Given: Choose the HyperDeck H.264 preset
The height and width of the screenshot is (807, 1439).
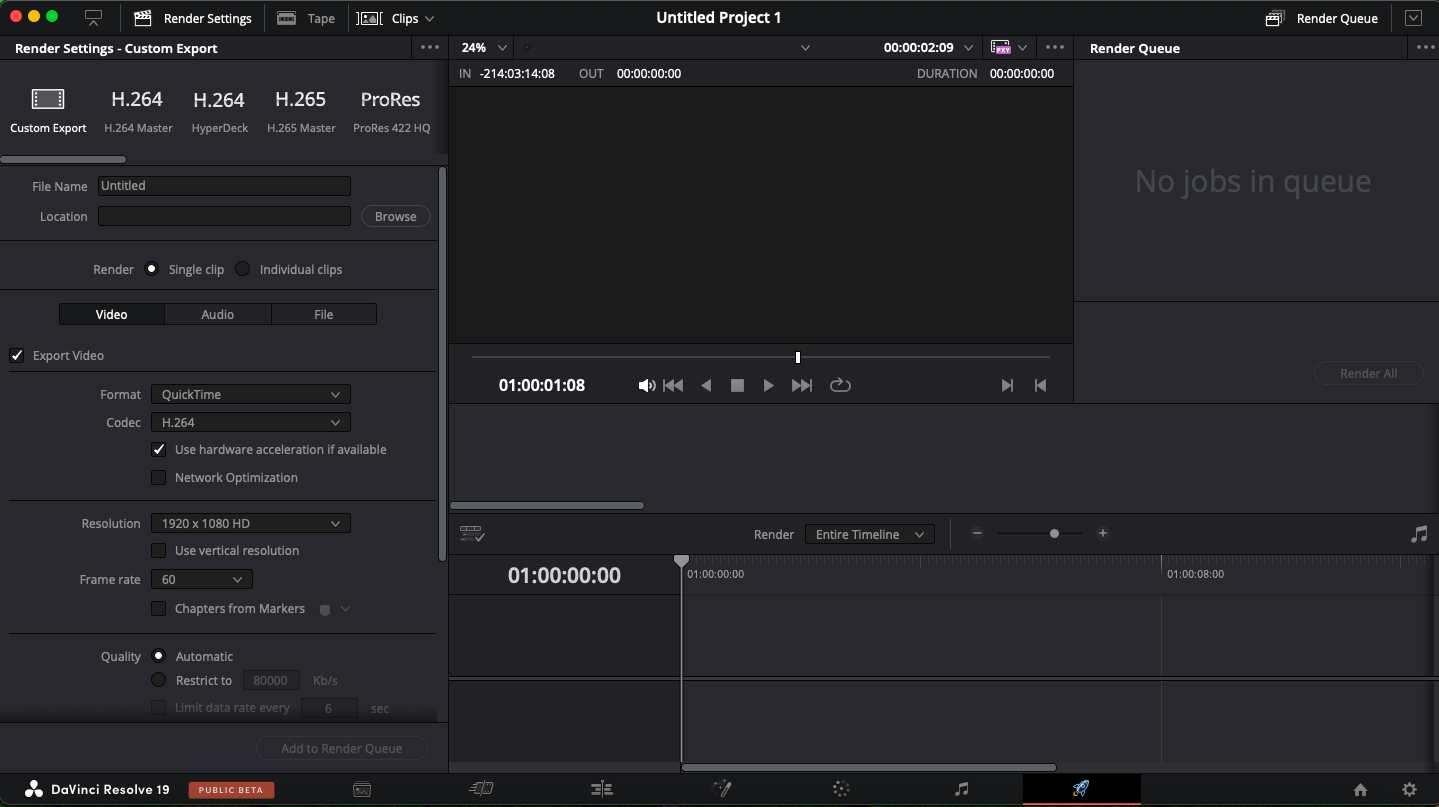Looking at the screenshot, I should point(220,110).
